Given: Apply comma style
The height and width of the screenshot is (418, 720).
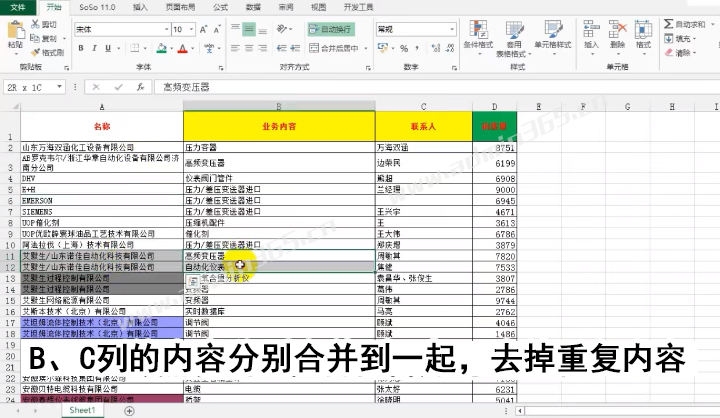Looking at the screenshot, I should coord(417,48).
